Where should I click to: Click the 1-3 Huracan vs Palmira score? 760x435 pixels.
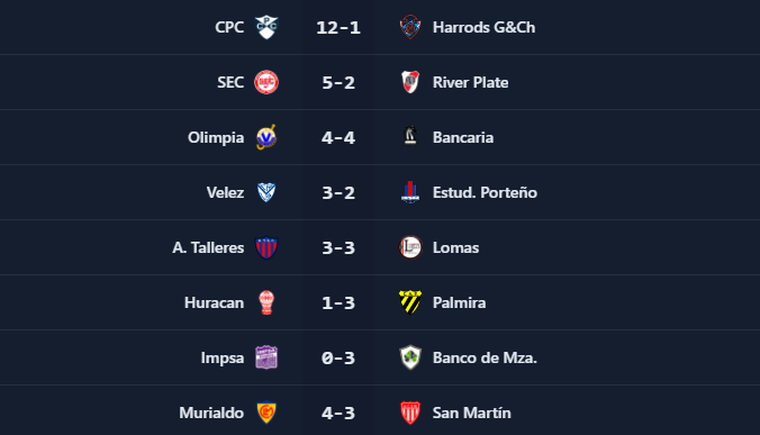click(340, 302)
